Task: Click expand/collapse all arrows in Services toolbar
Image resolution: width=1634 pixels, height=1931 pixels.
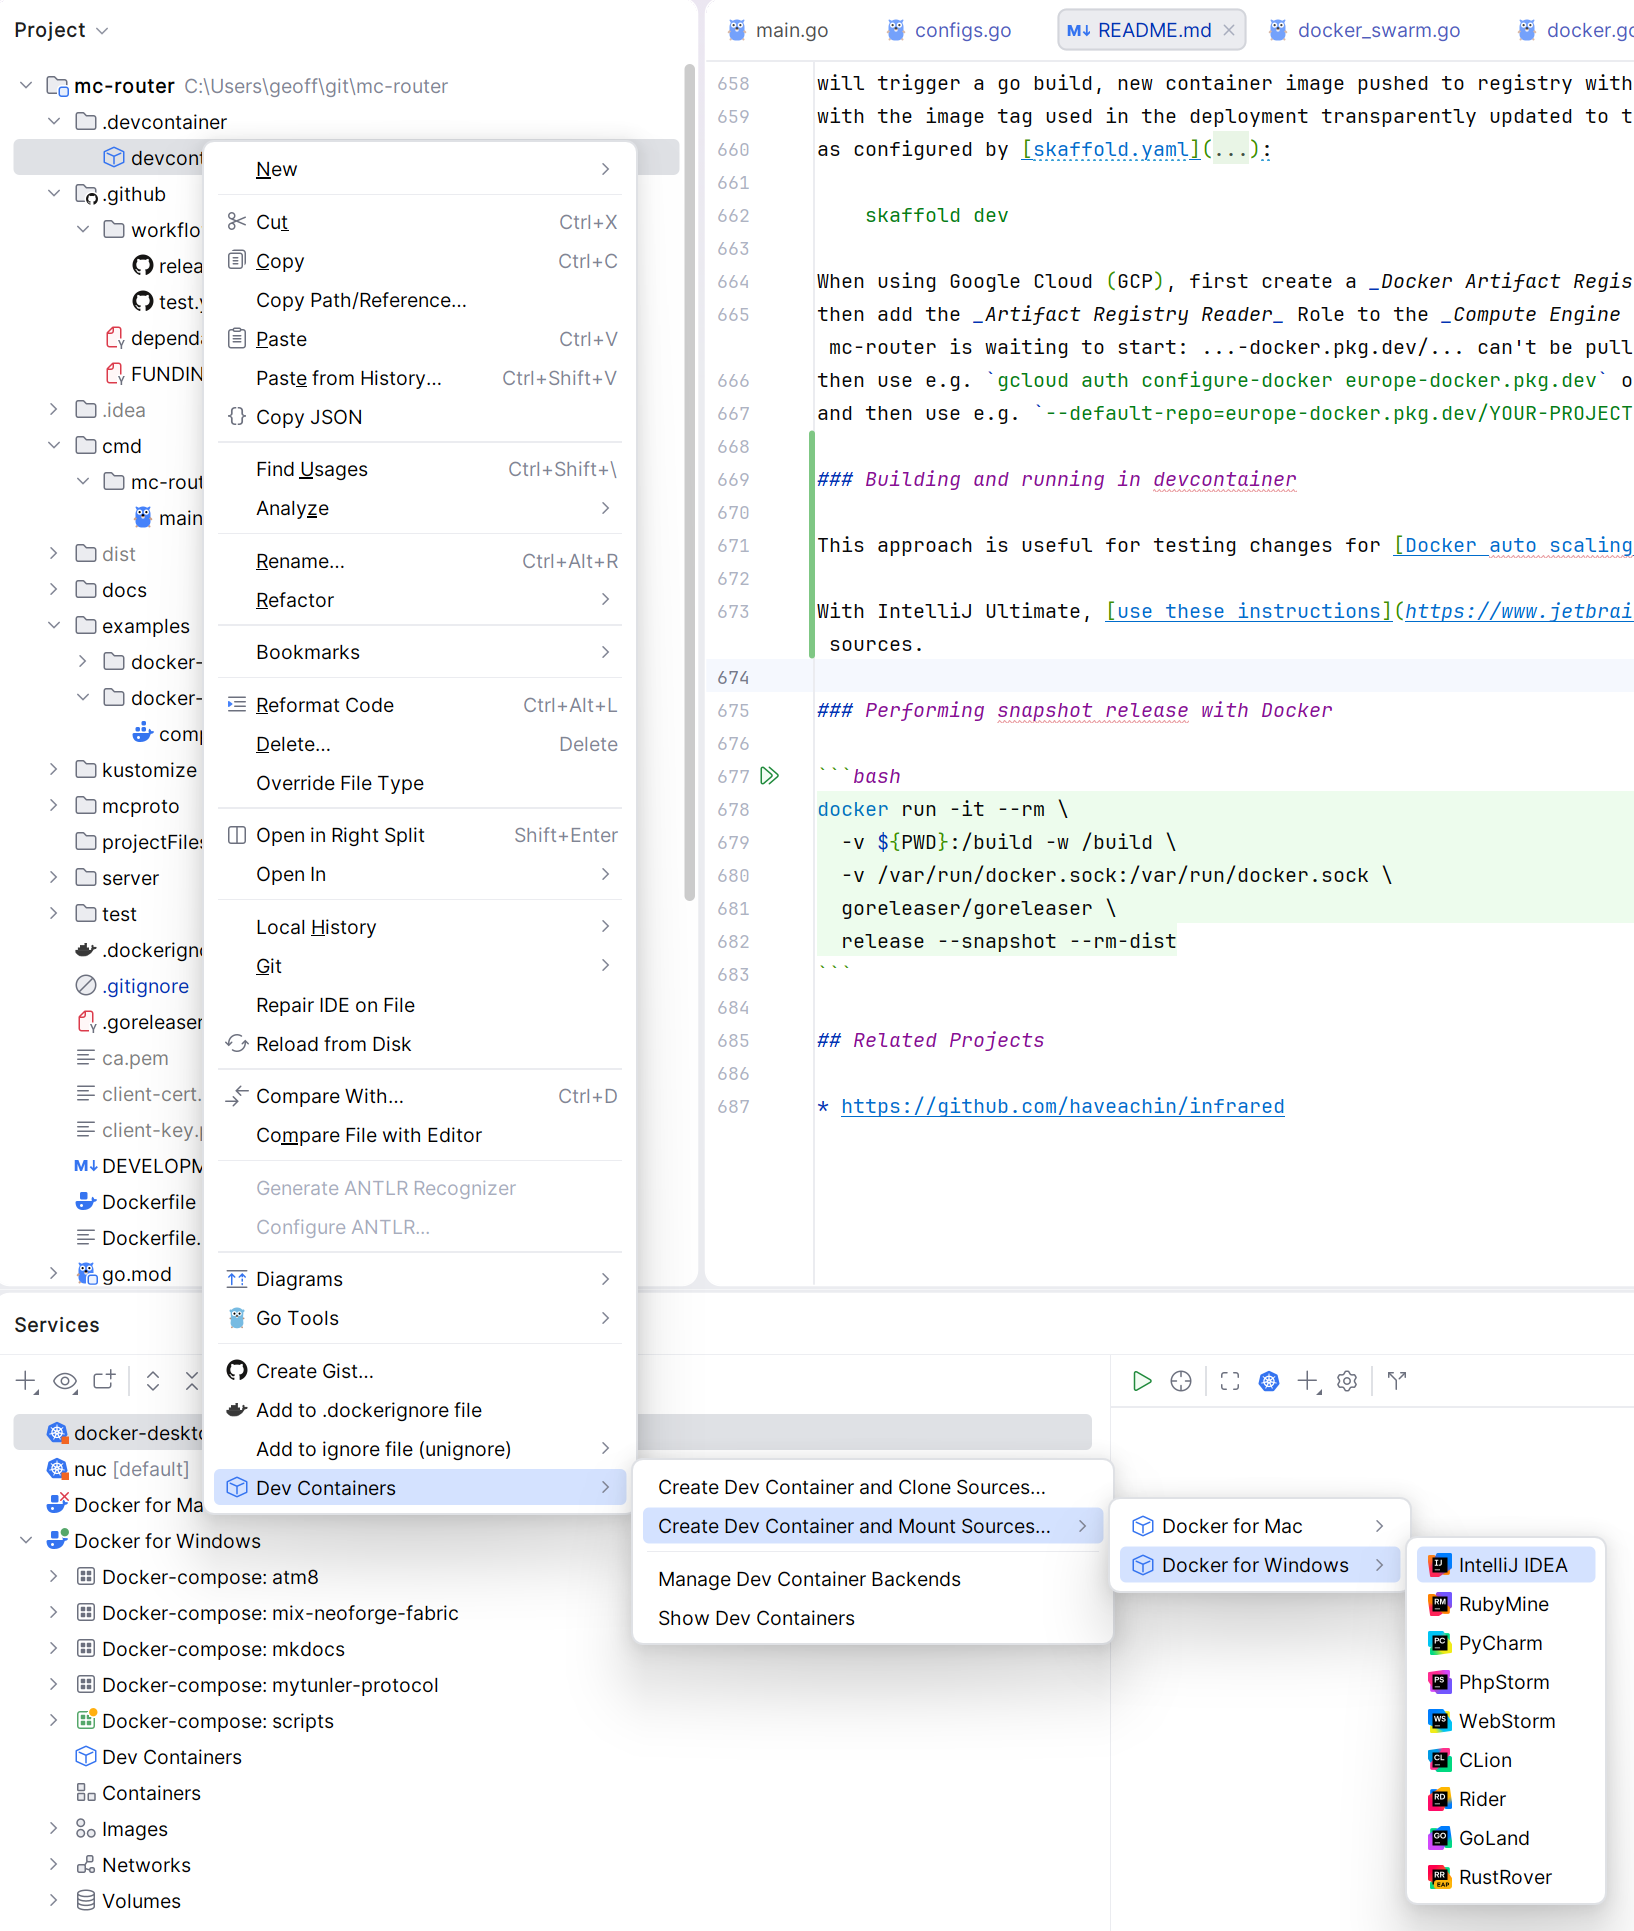Action: pyautogui.click(x=153, y=1381)
